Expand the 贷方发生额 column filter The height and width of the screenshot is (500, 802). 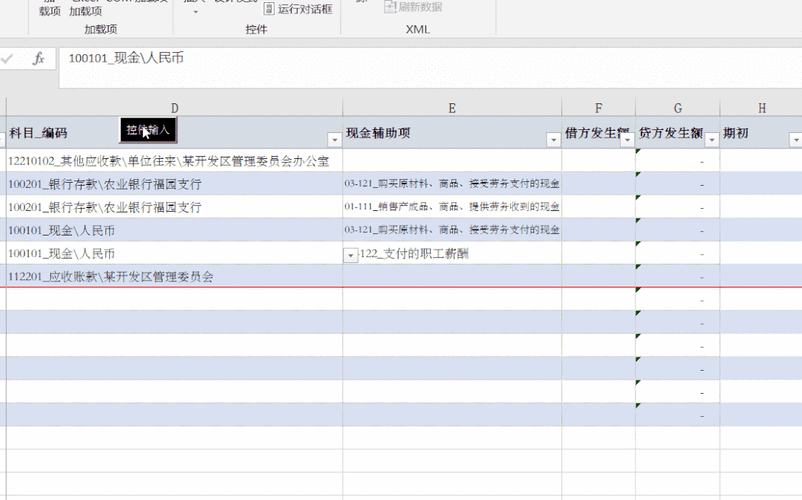click(711, 140)
